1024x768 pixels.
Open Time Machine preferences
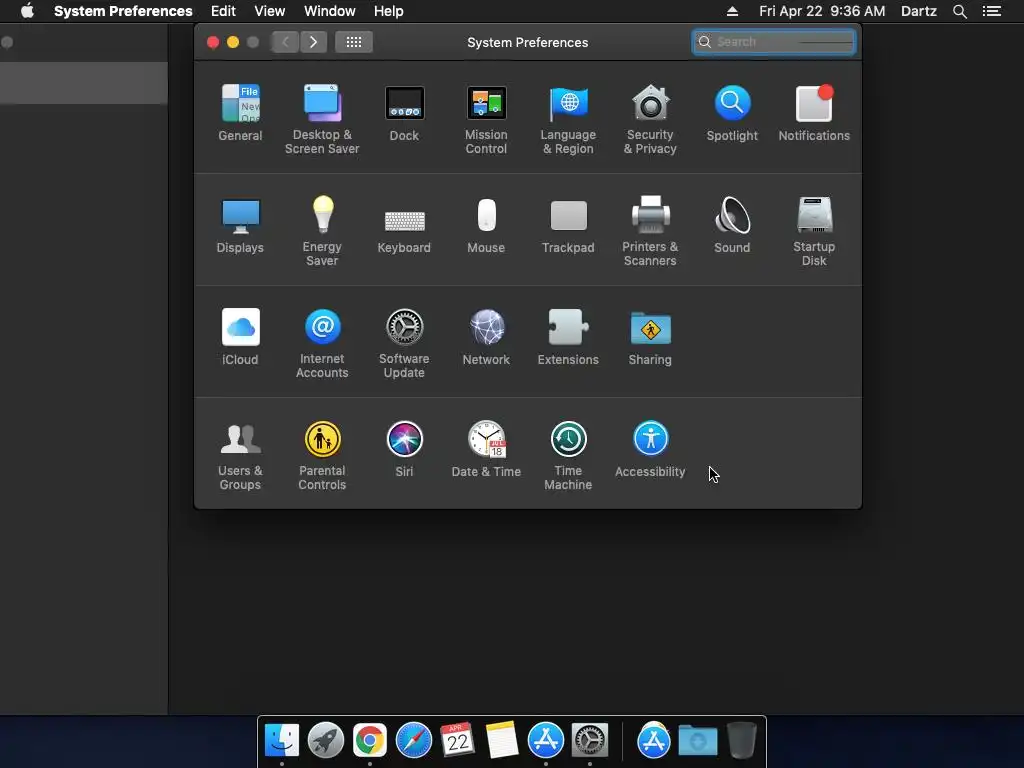568,455
